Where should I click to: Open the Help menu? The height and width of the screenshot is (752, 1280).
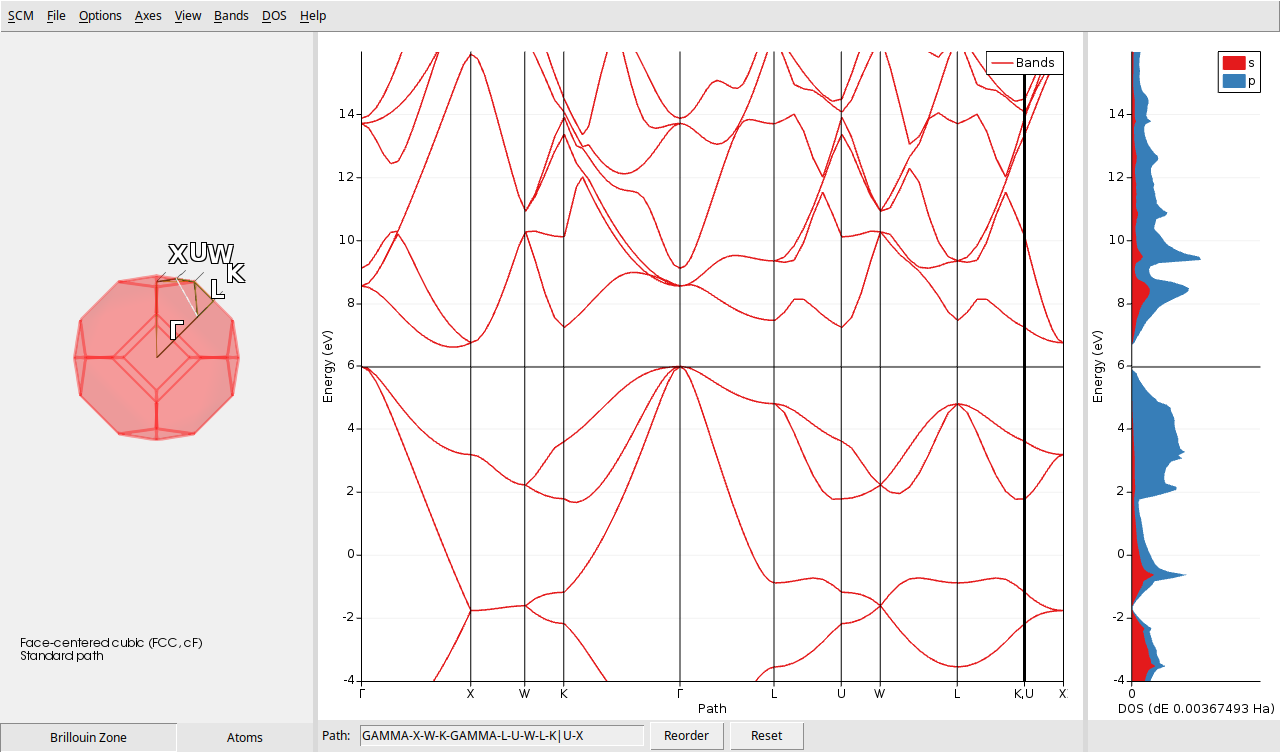tap(312, 15)
